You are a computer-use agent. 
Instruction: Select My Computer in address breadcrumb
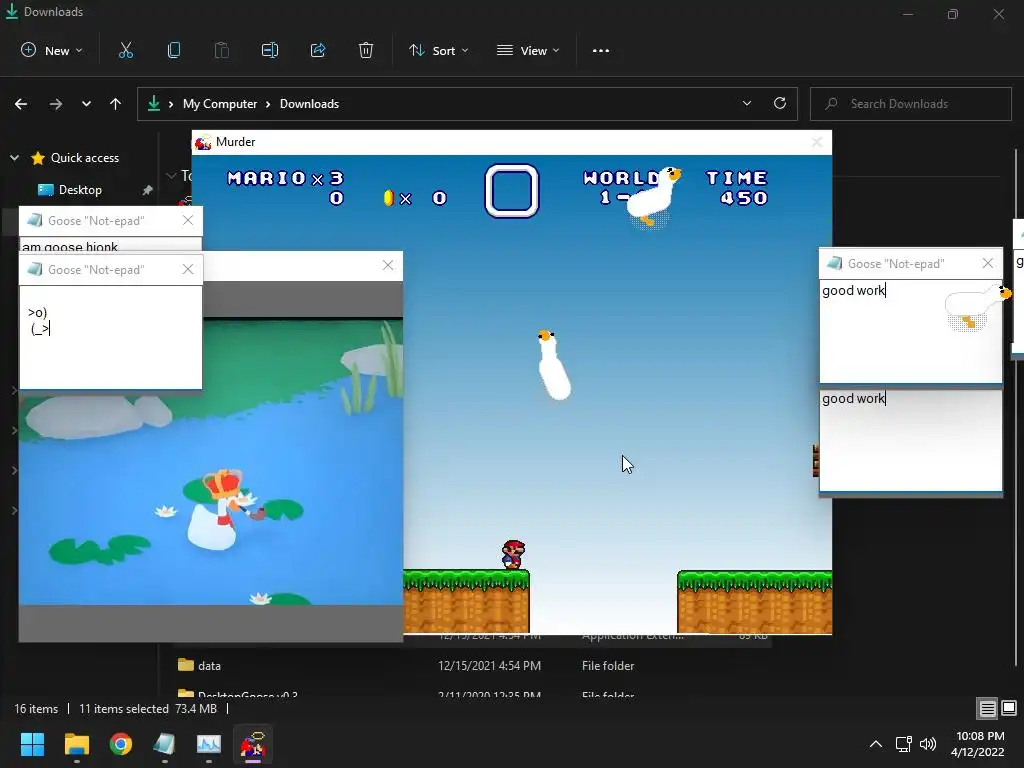pyautogui.click(x=220, y=104)
